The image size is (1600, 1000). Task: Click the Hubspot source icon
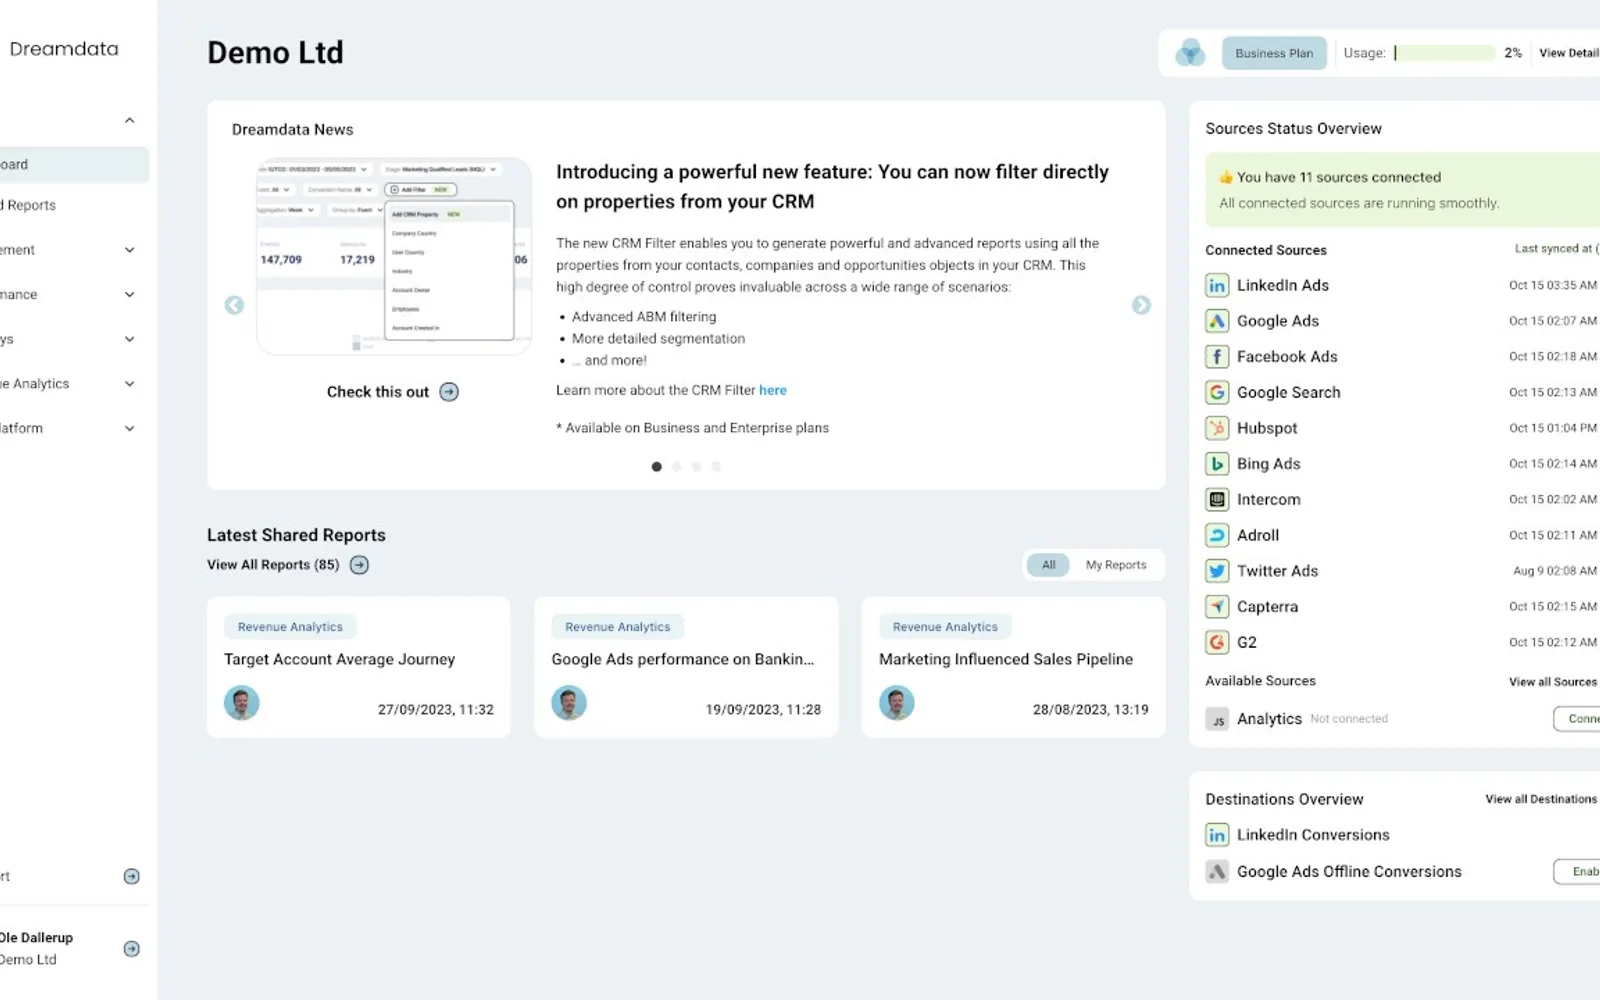pyautogui.click(x=1217, y=428)
